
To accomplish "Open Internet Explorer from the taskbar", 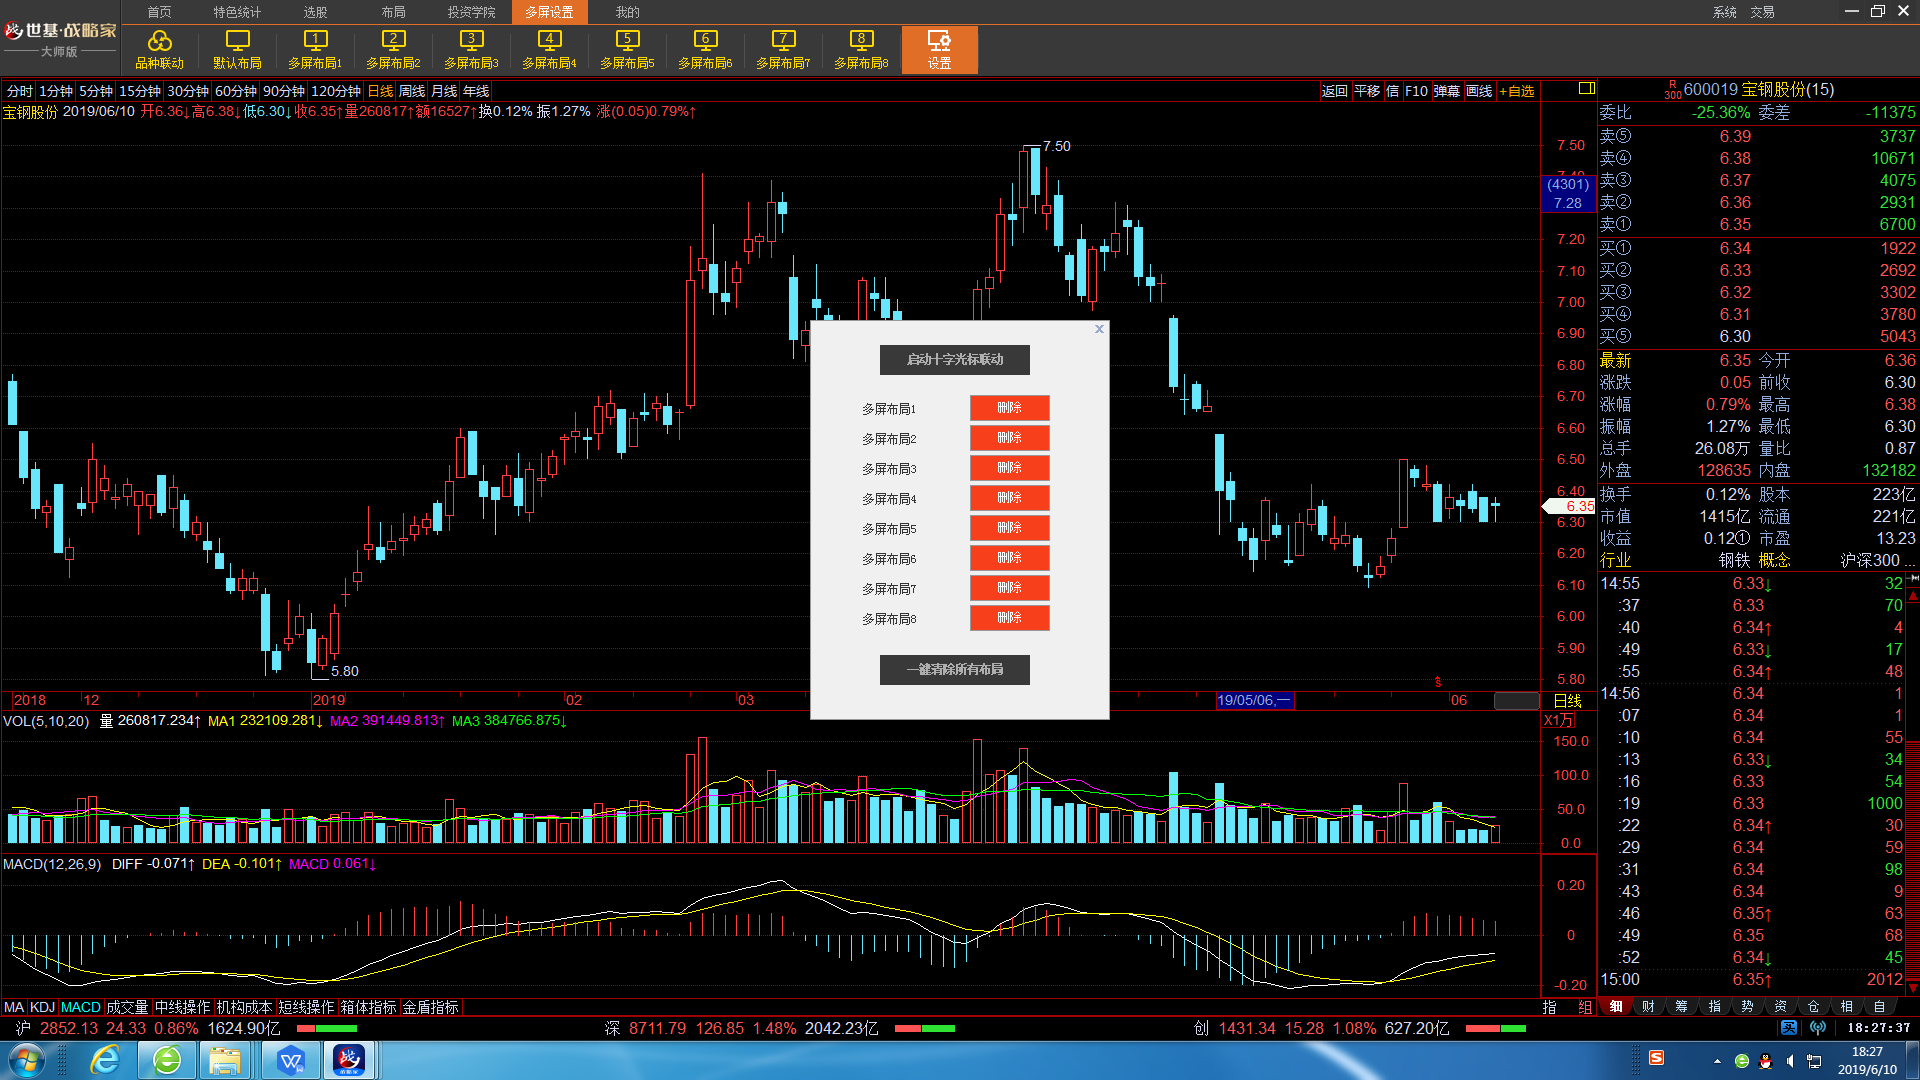I will [x=105, y=1060].
